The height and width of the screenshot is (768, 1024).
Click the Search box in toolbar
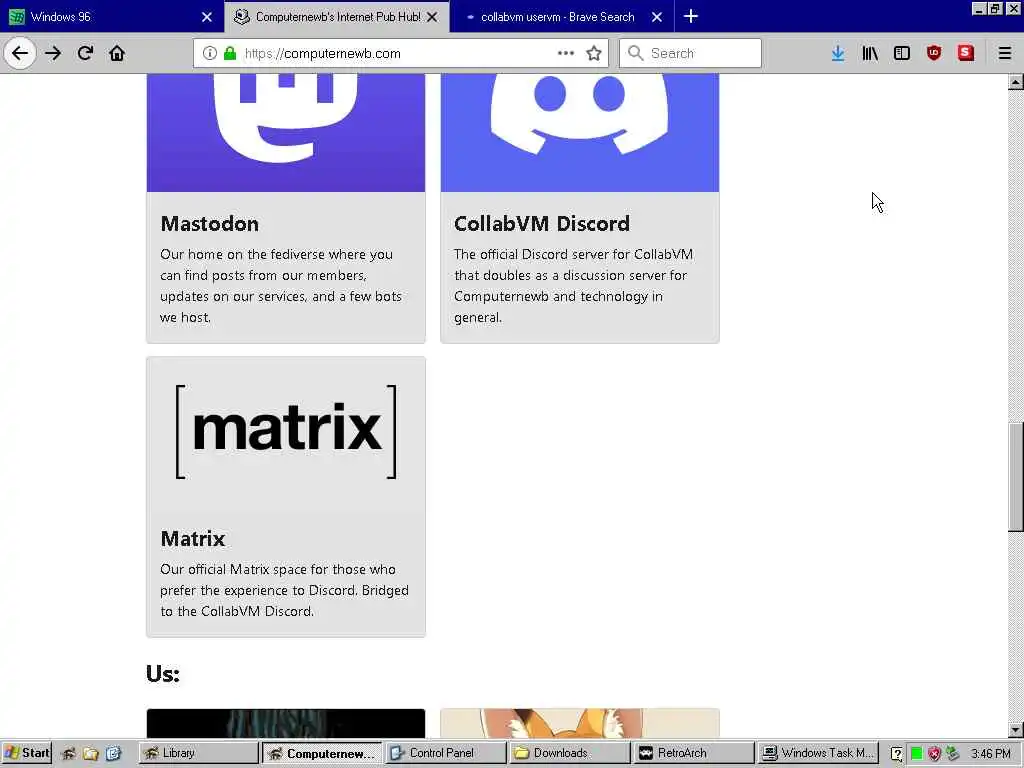click(690, 53)
